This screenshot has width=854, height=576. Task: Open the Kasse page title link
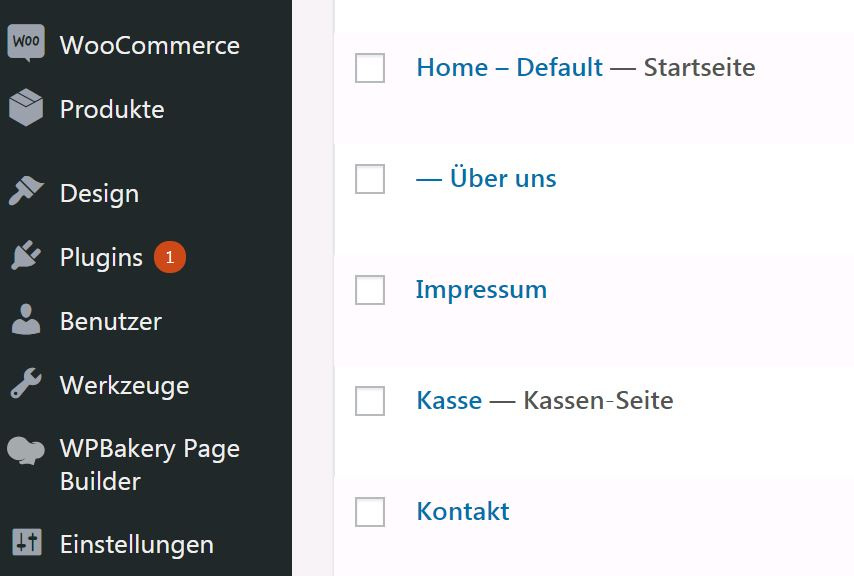pyautogui.click(x=449, y=401)
